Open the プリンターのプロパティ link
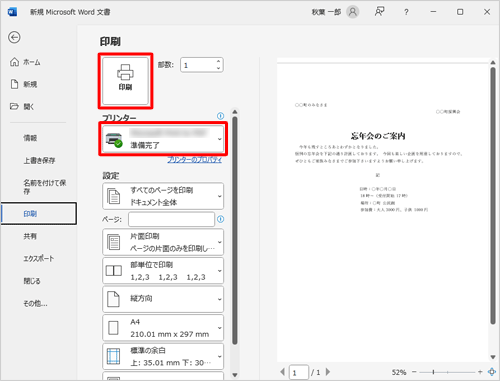 pos(194,160)
